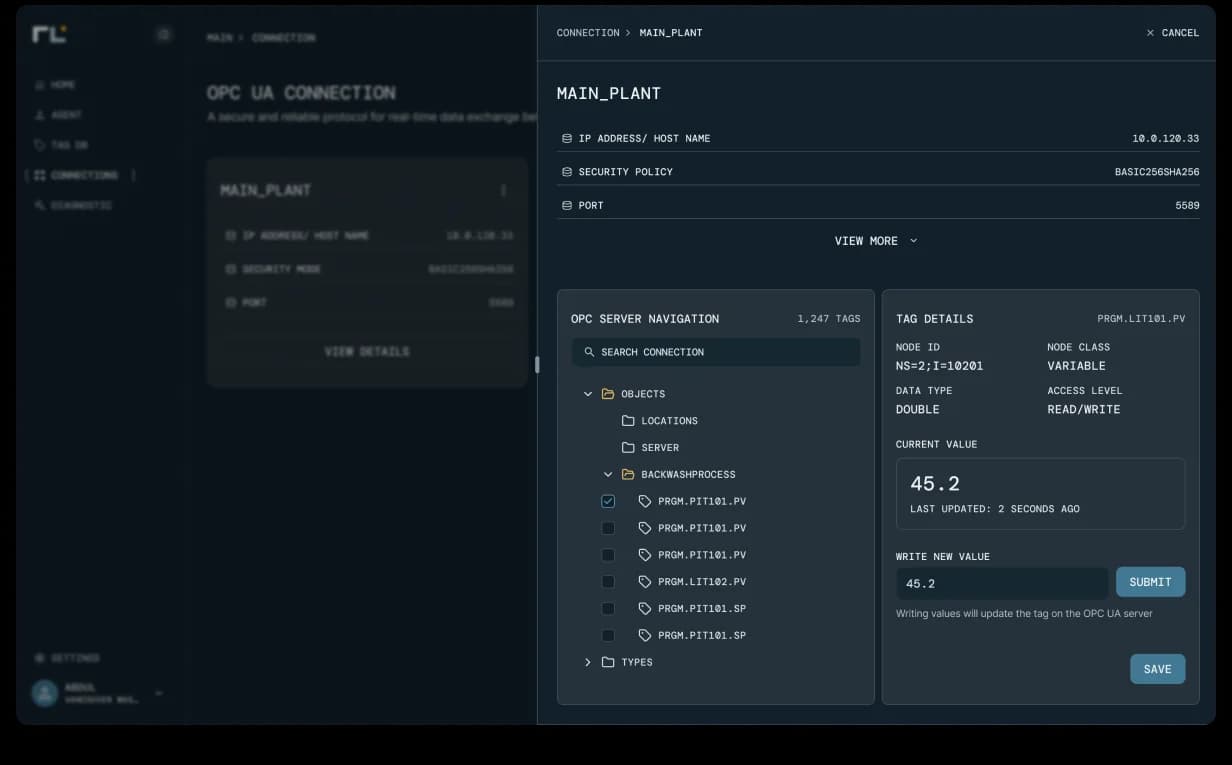
Task: Click the user avatar at the sidebar bottom
Action: (44, 693)
